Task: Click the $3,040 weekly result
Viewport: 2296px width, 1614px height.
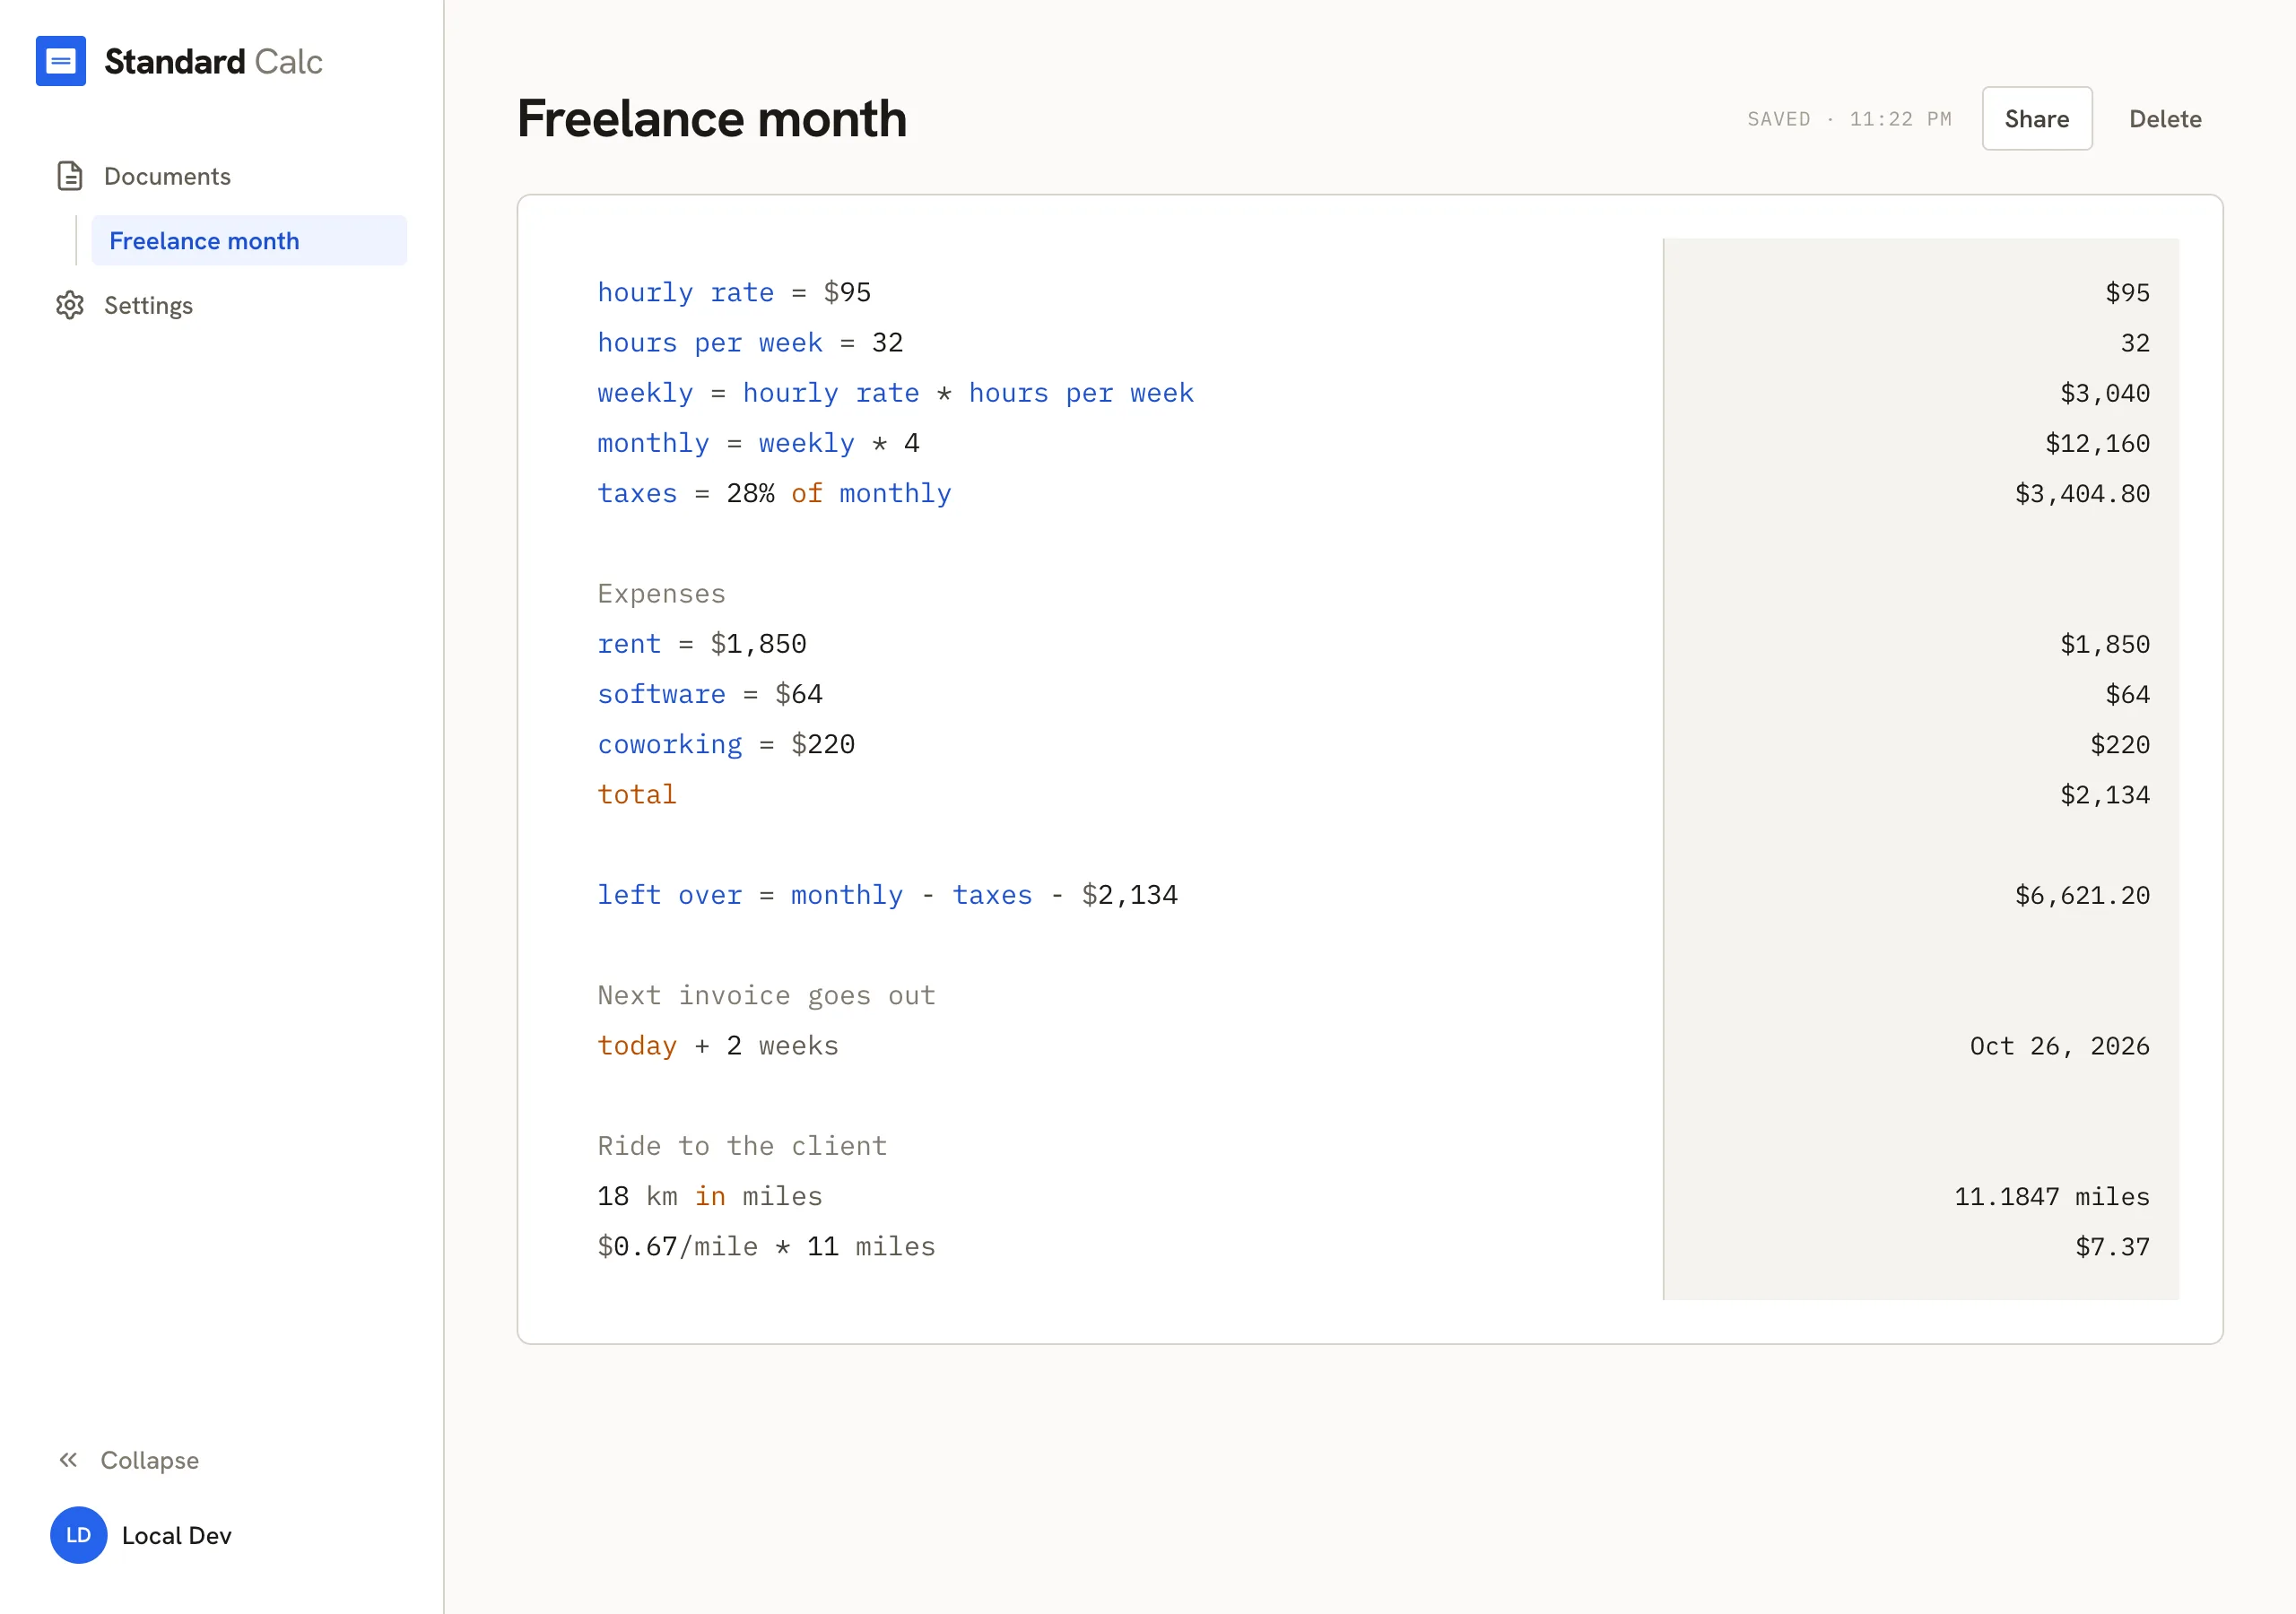Action: [x=2104, y=393]
